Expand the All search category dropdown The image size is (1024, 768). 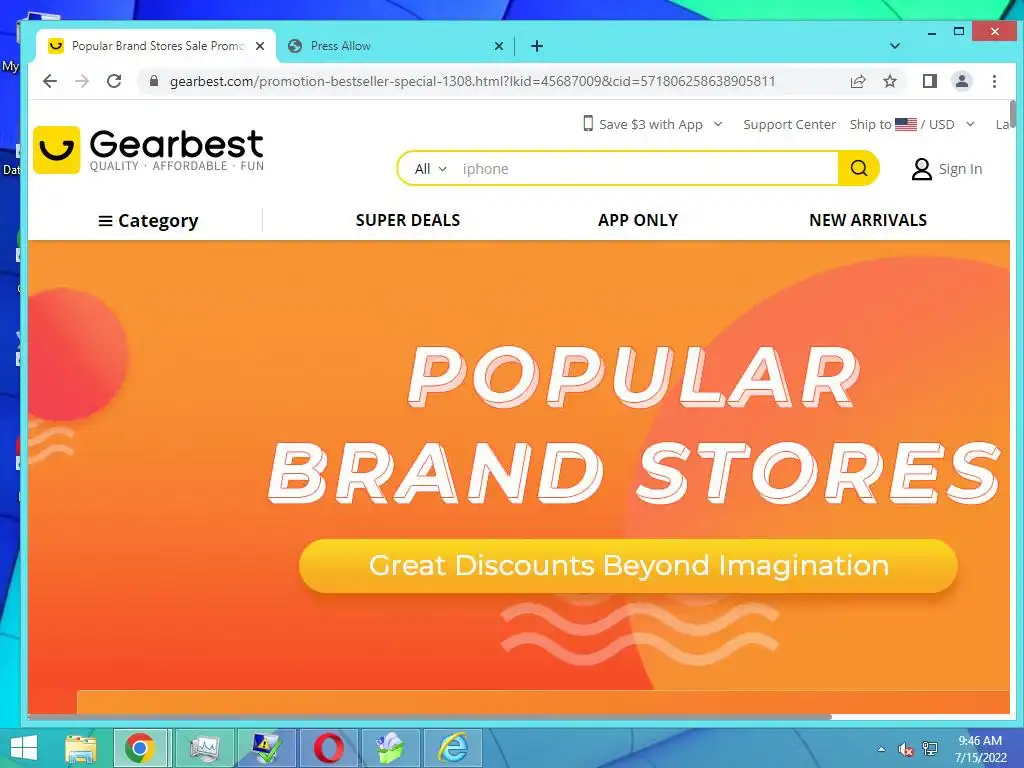click(430, 168)
